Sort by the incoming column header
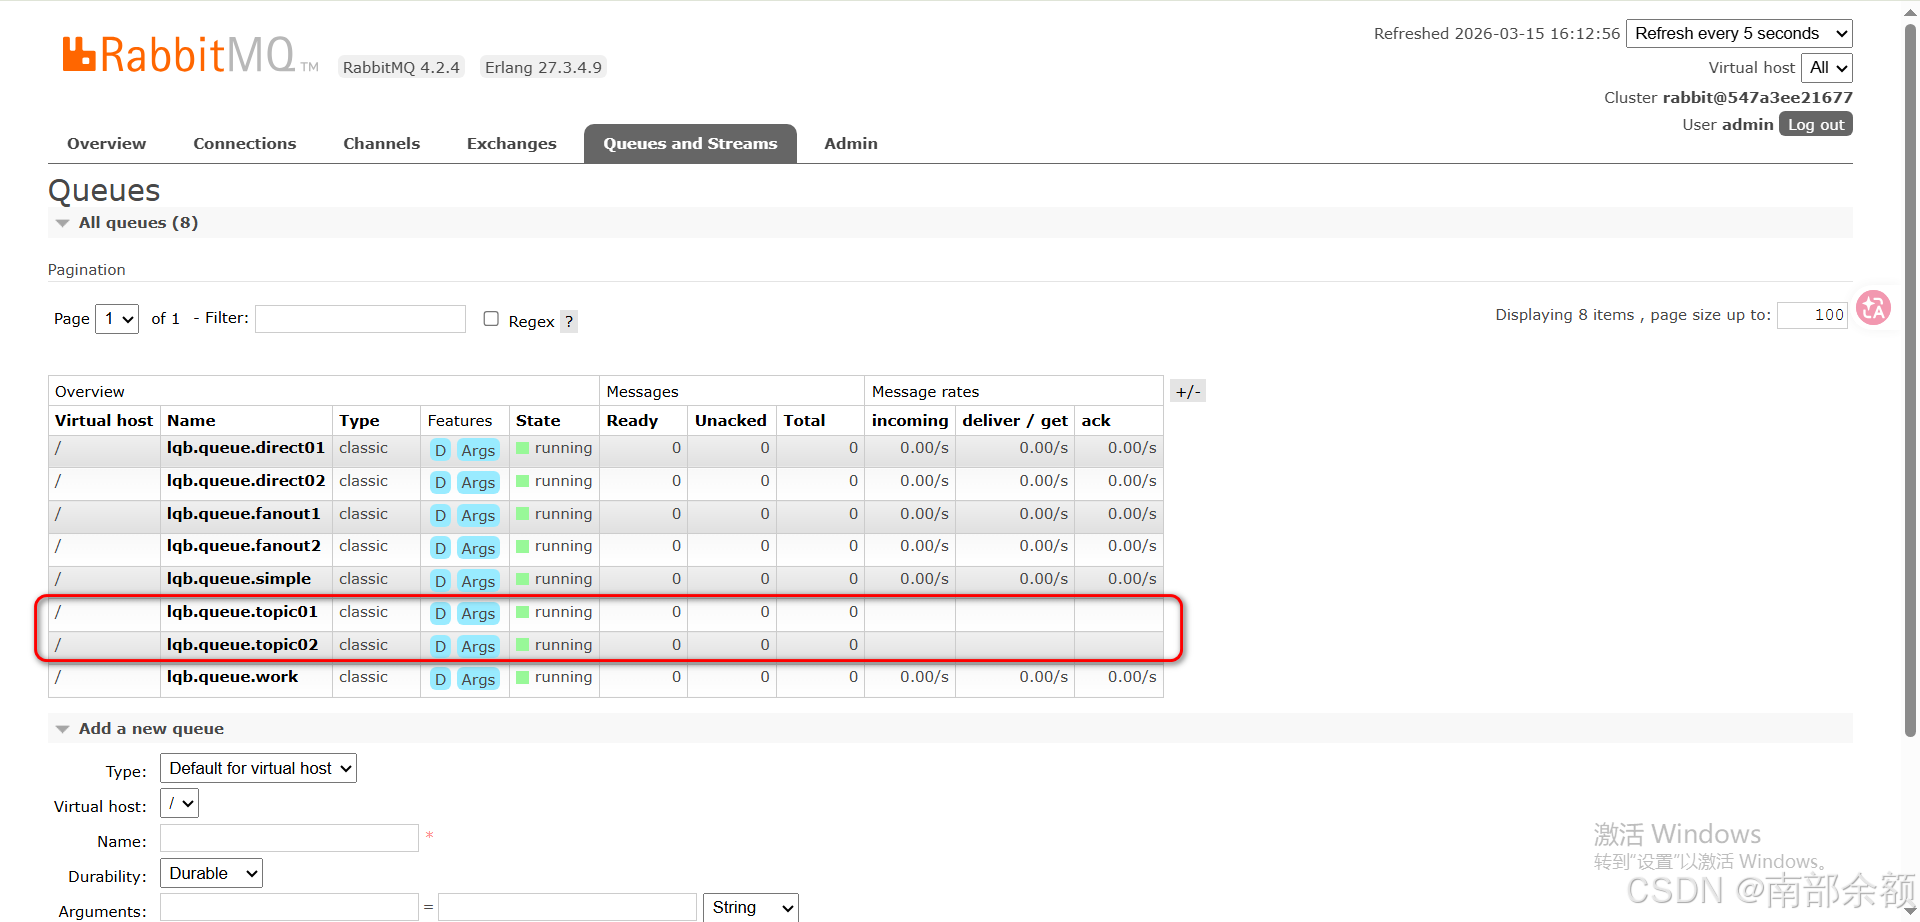 [910, 421]
